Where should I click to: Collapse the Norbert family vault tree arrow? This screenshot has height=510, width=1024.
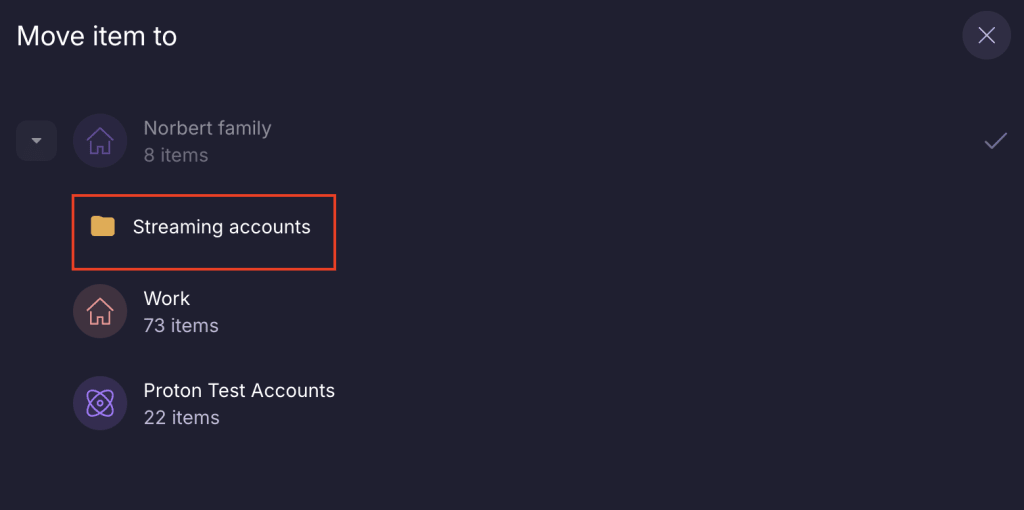37,140
